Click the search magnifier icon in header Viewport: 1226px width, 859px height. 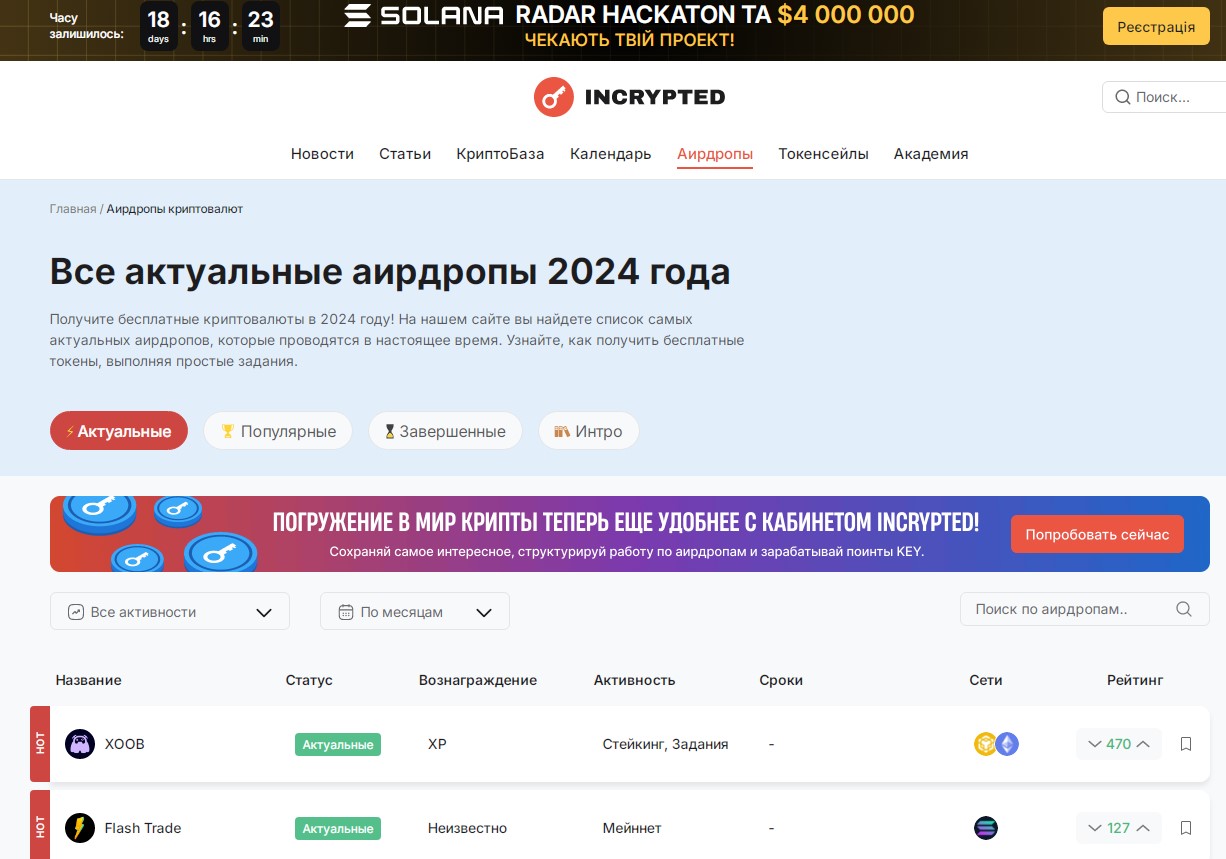(x=1122, y=97)
